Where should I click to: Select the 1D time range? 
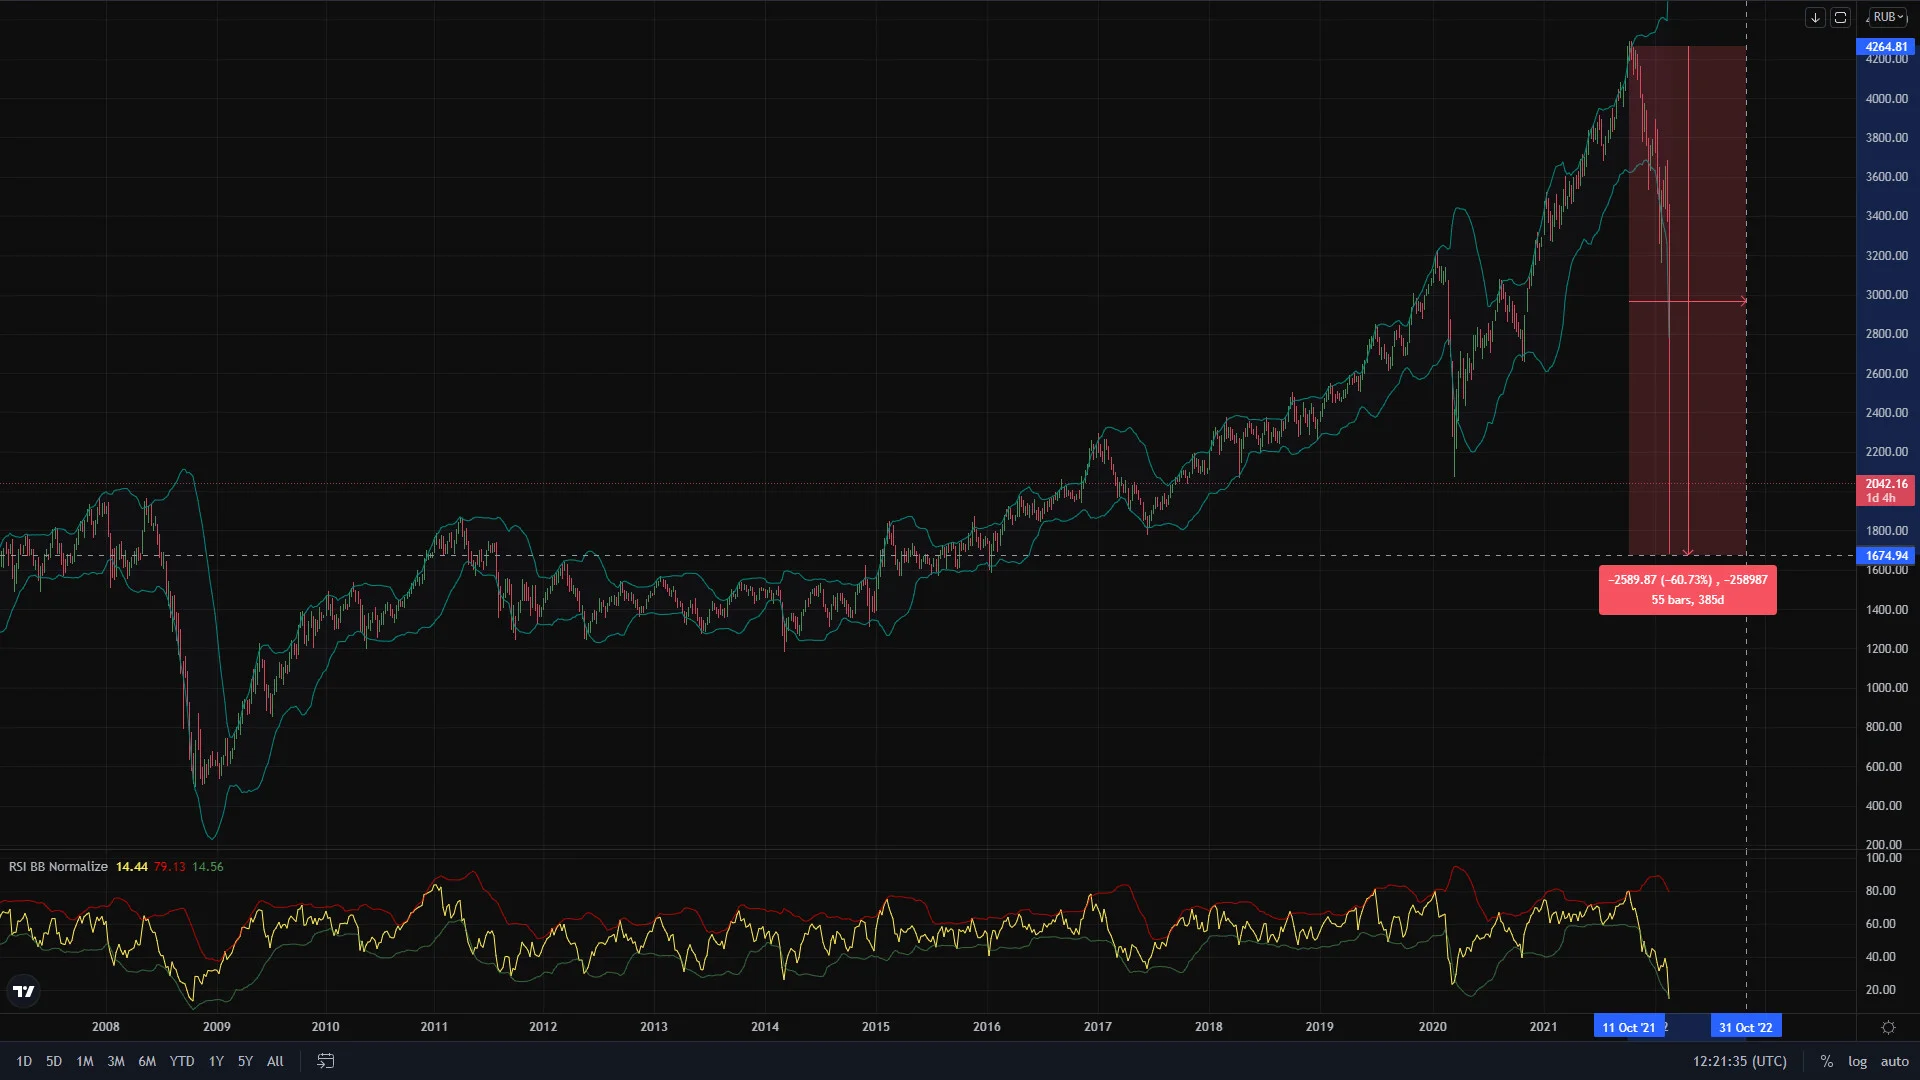click(x=24, y=1061)
